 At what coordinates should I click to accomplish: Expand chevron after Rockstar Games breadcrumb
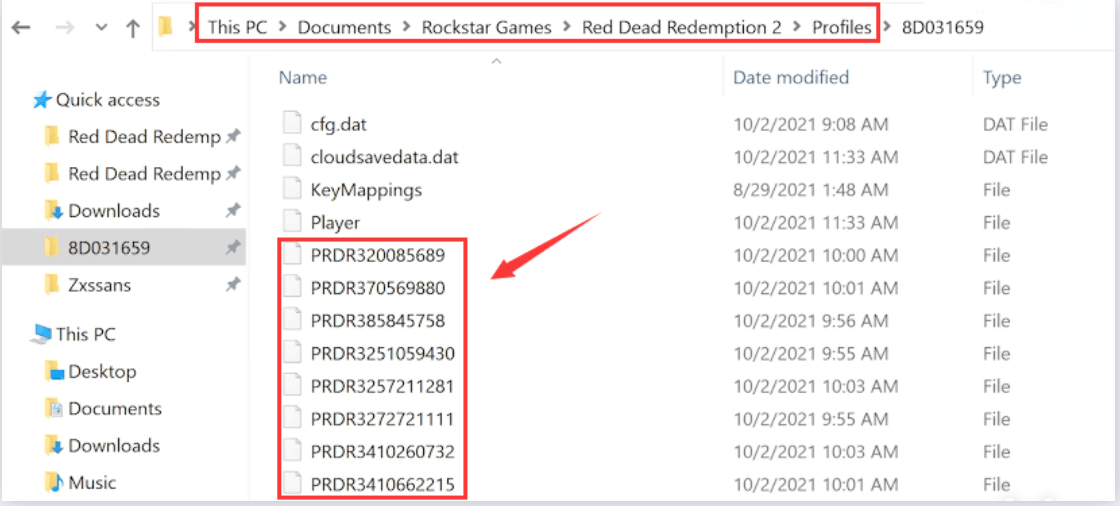pyautogui.click(x=567, y=28)
